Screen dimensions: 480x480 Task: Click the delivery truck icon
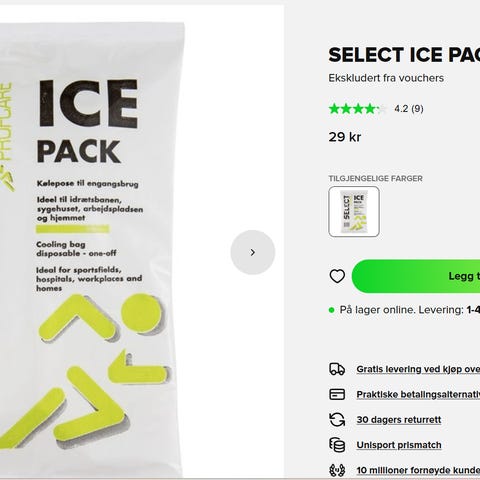pyautogui.click(x=337, y=369)
